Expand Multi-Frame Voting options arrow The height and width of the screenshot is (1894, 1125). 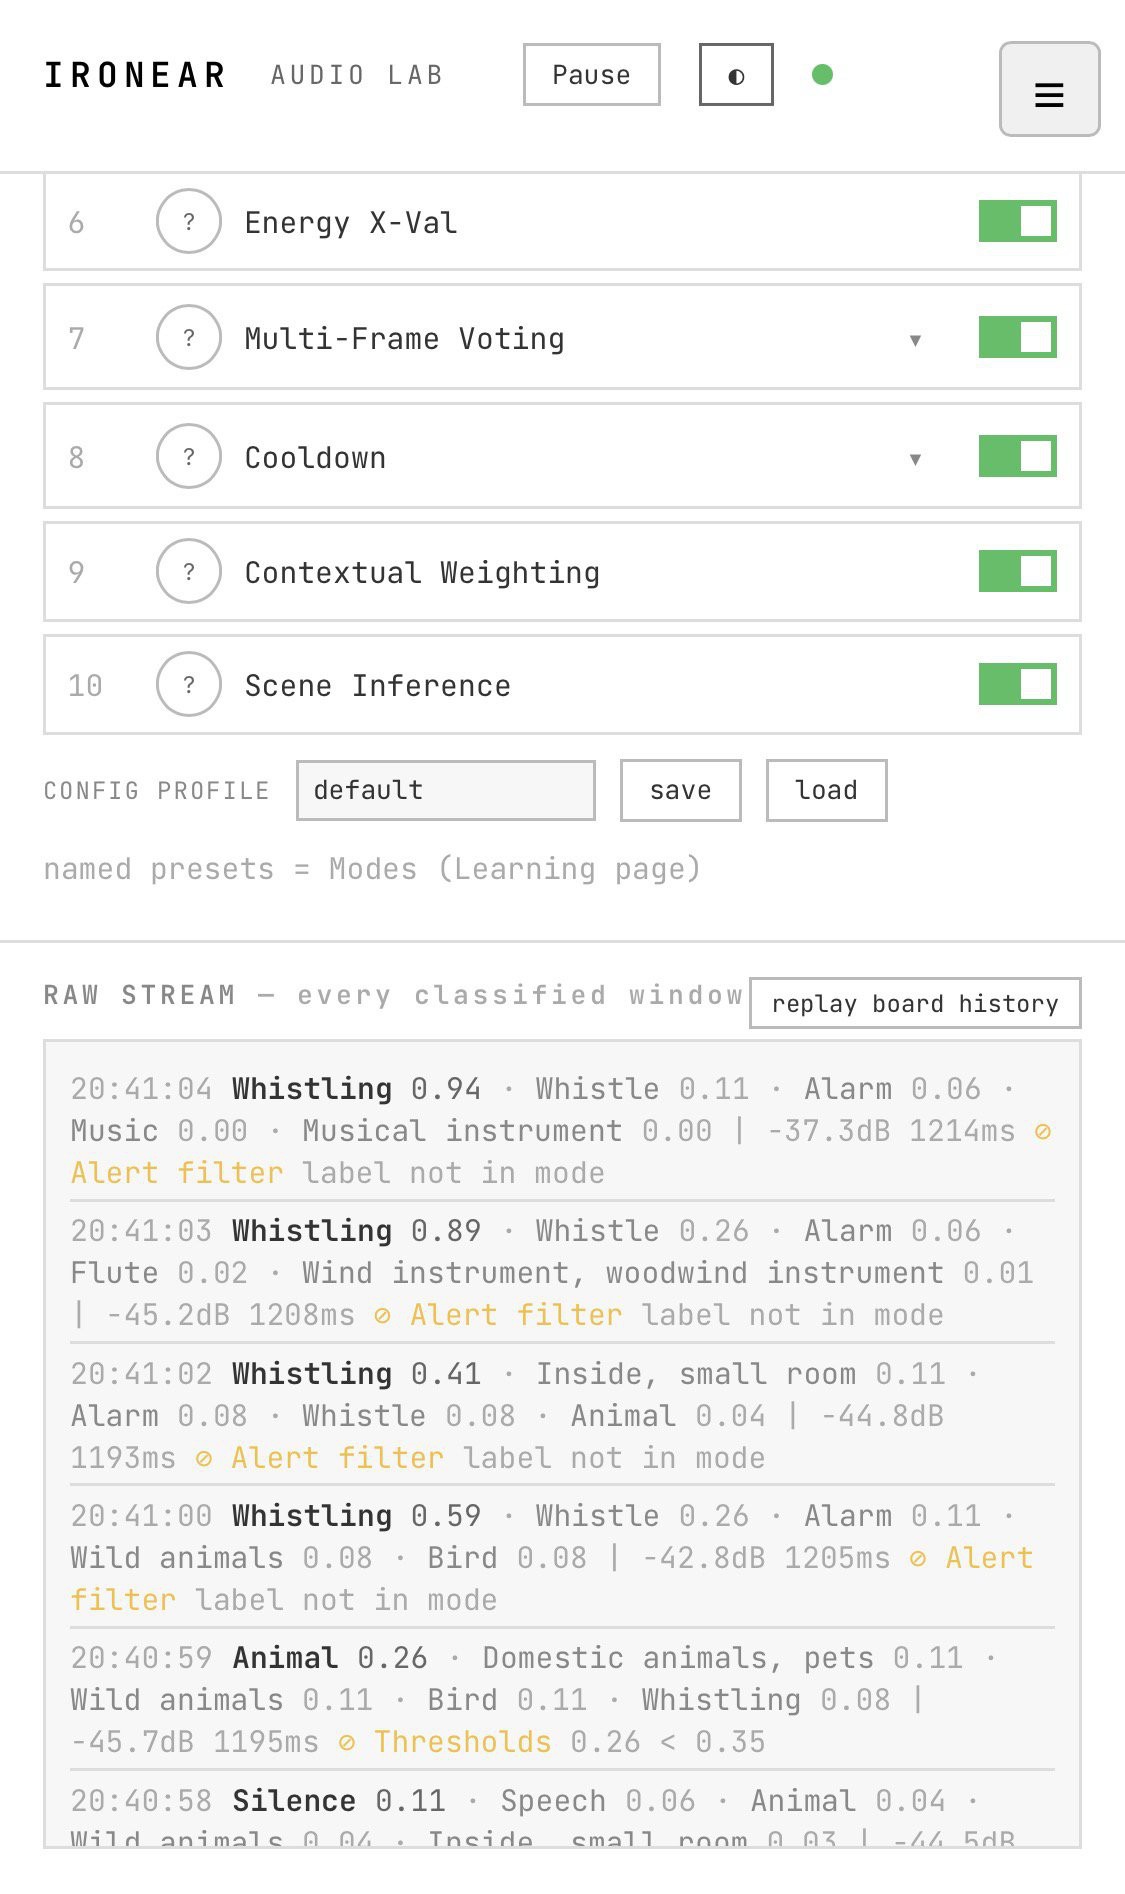[x=915, y=340]
